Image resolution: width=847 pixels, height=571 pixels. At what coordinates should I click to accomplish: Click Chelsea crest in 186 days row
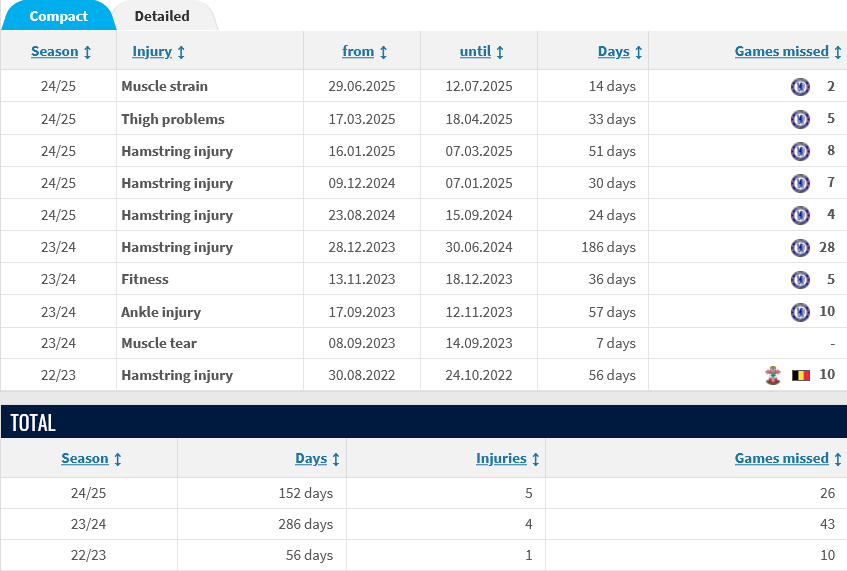click(x=800, y=247)
